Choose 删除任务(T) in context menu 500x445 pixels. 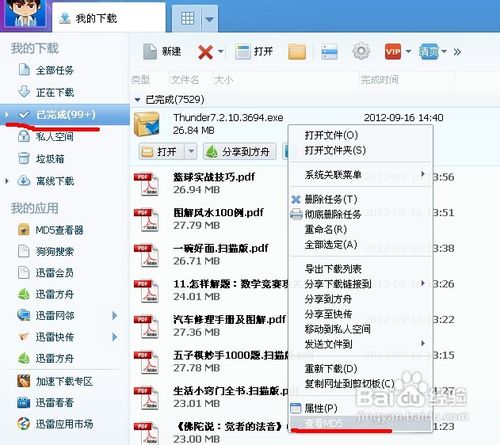331,199
